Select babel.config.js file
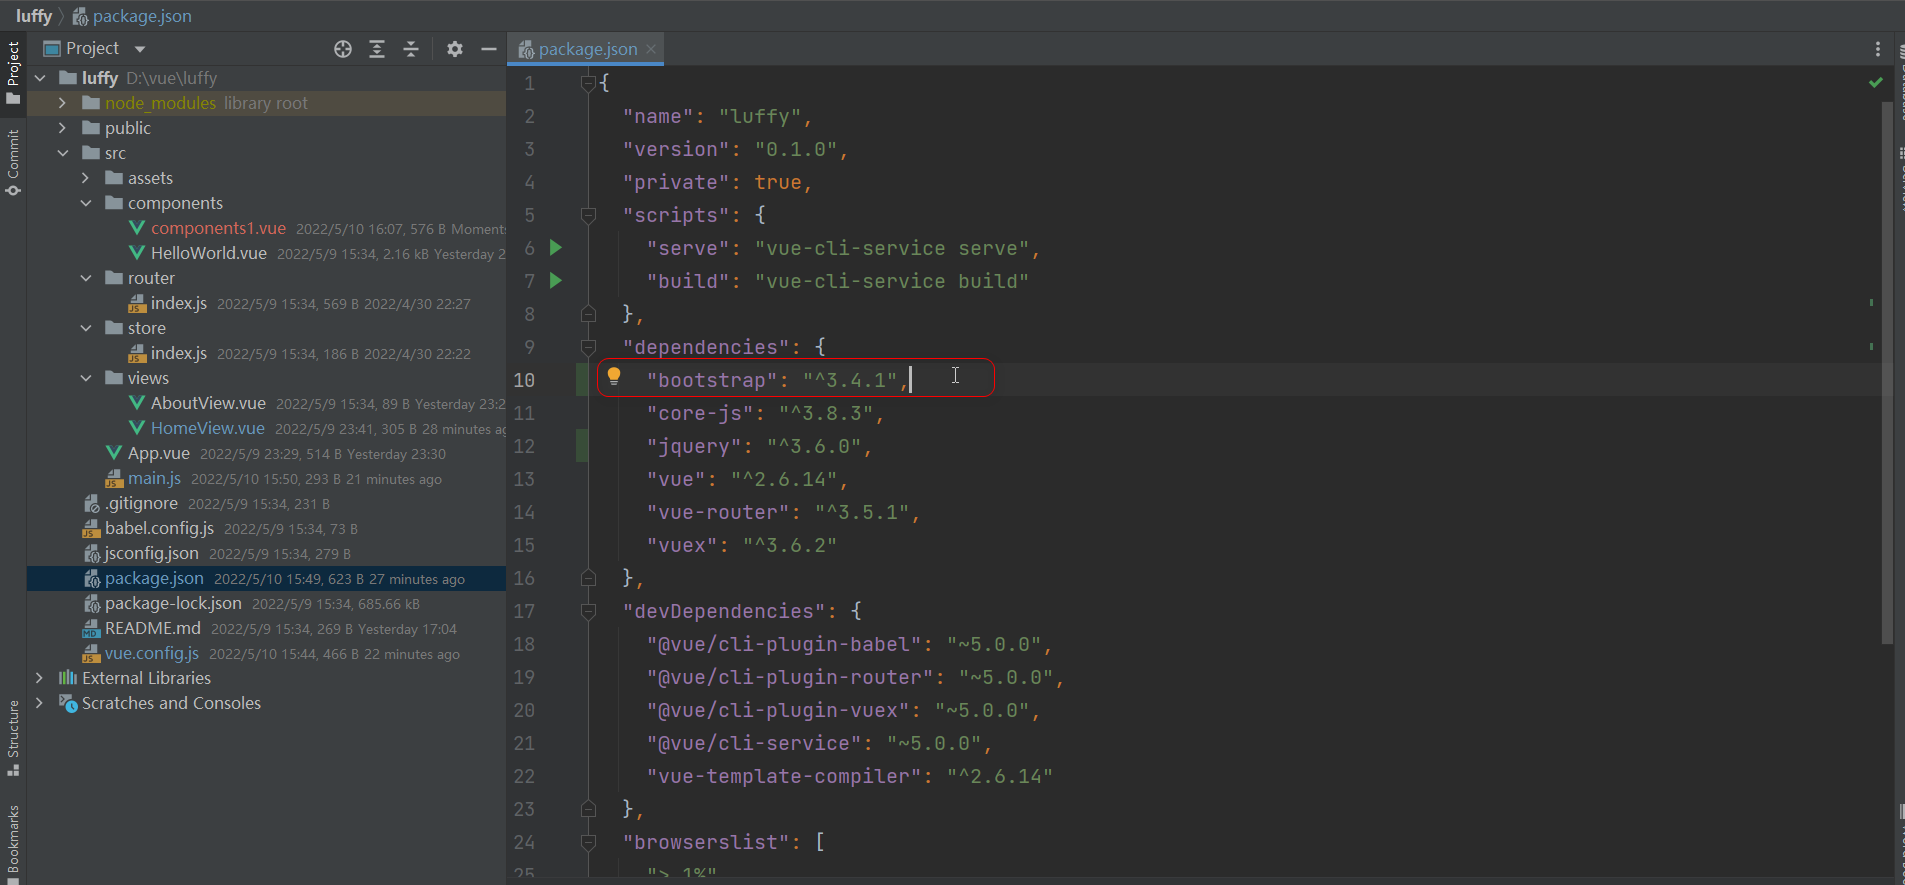The width and height of the screenshot is (1905, 885). 159,528
